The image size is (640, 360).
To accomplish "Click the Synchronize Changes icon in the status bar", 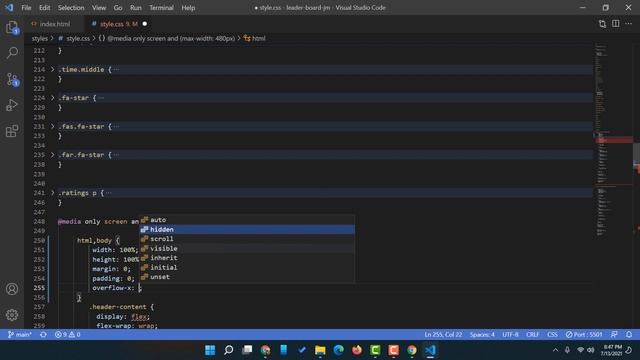I will coord(43,334).
